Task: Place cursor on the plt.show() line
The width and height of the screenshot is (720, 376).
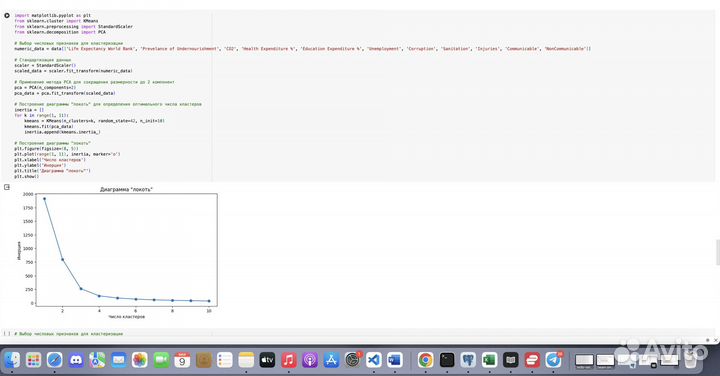Action: tap(27, 176)
